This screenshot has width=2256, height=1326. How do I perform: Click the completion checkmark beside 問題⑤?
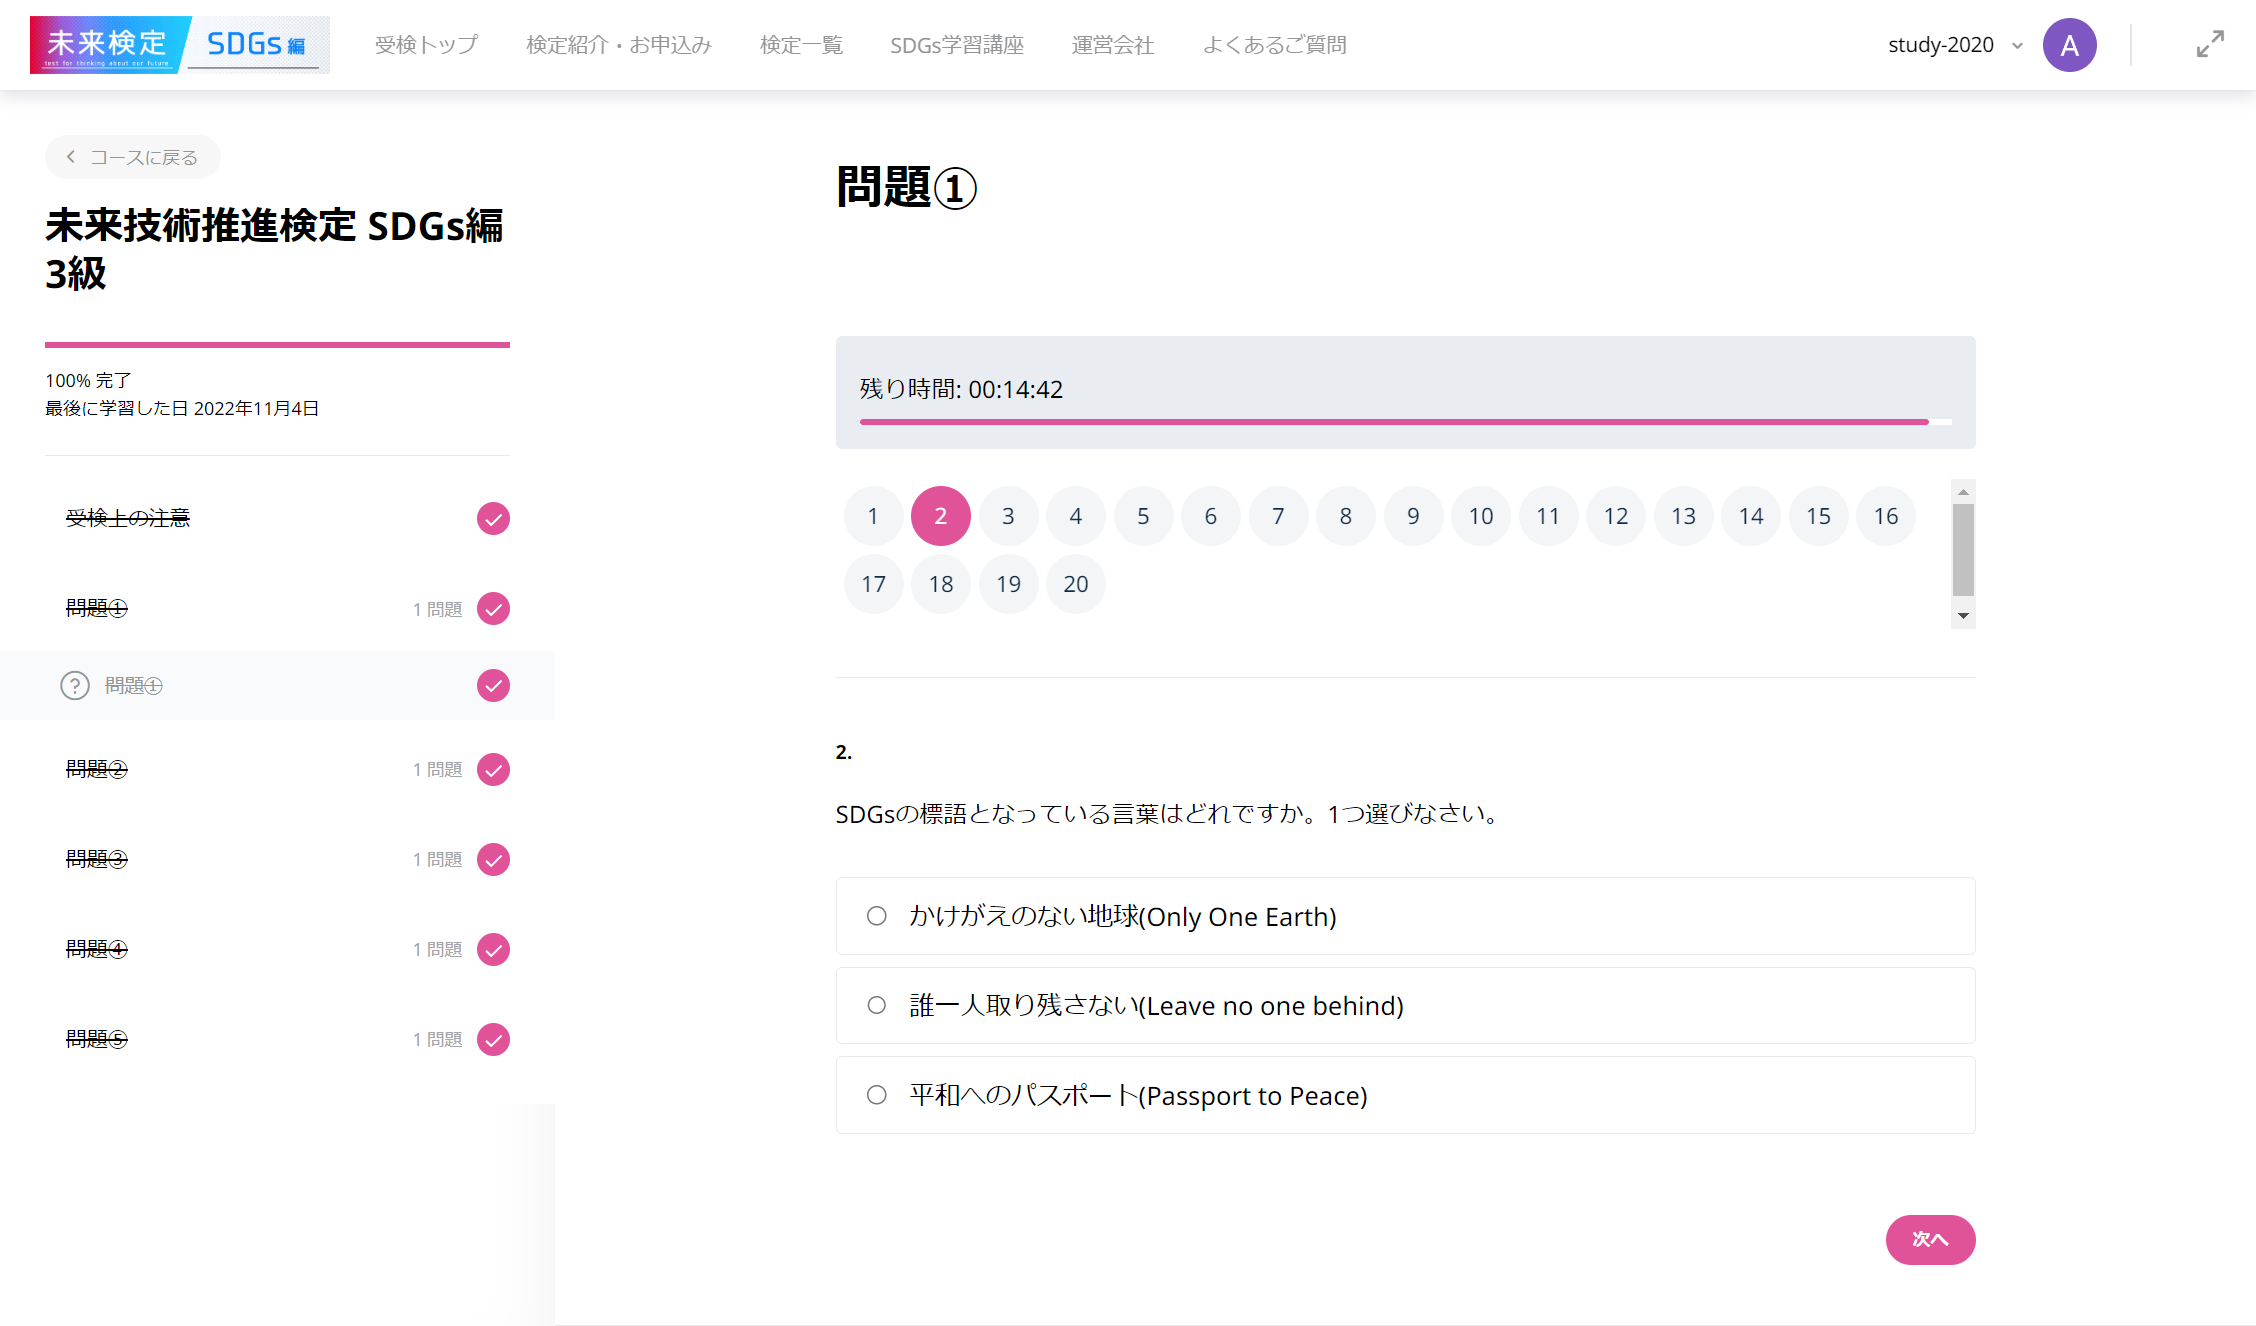tap(493, 1039)
